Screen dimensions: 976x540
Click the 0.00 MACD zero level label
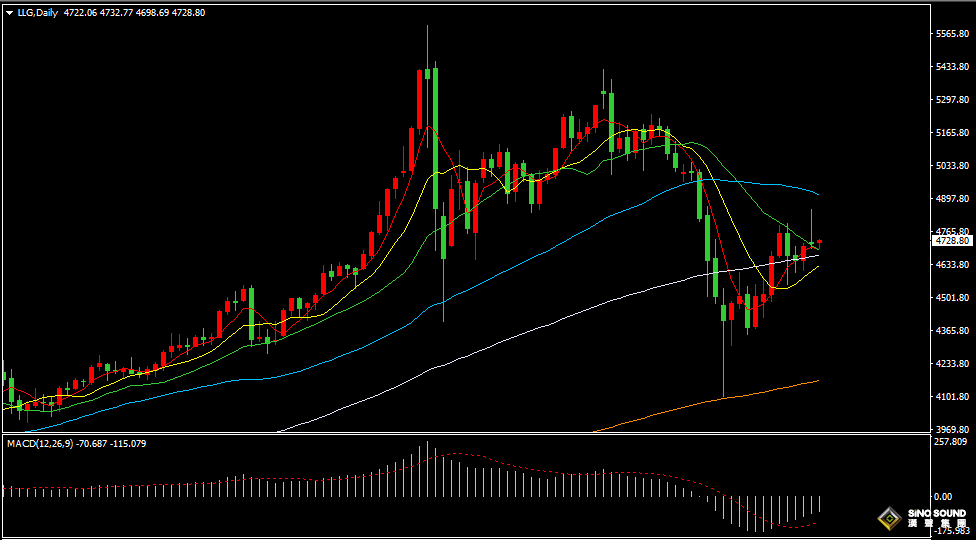(942, 496)
